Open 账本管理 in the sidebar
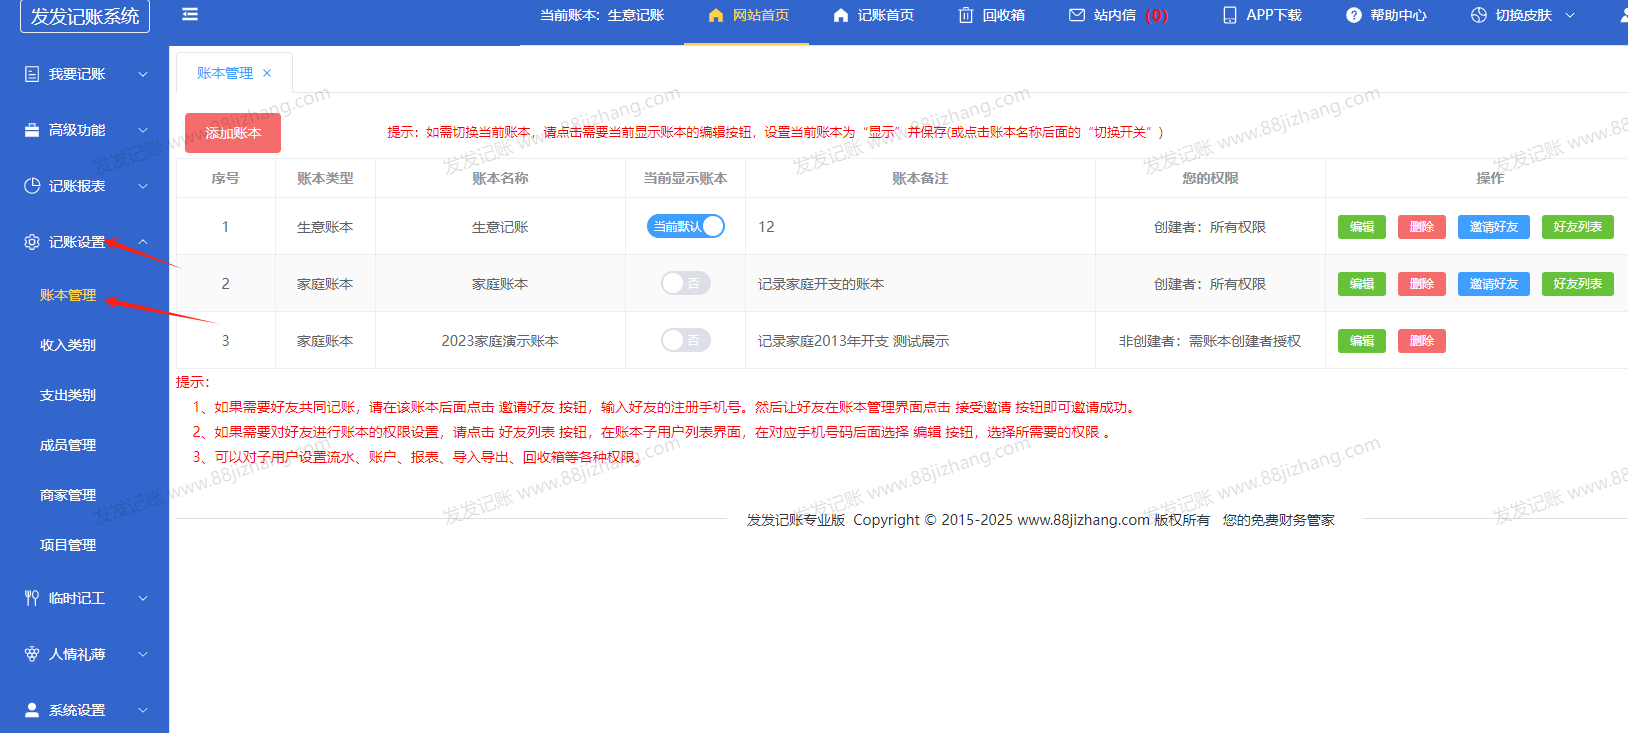 coord(68,295)
